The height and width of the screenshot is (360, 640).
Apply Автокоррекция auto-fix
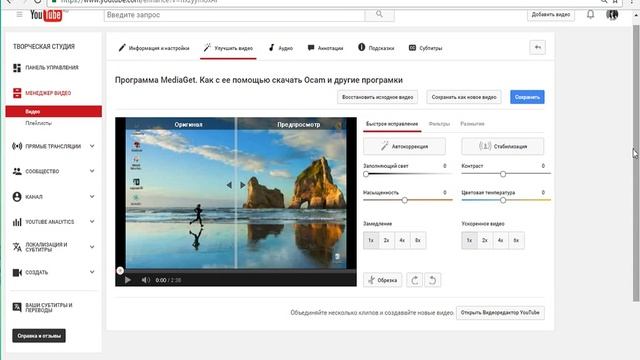(x=404, y=146)
